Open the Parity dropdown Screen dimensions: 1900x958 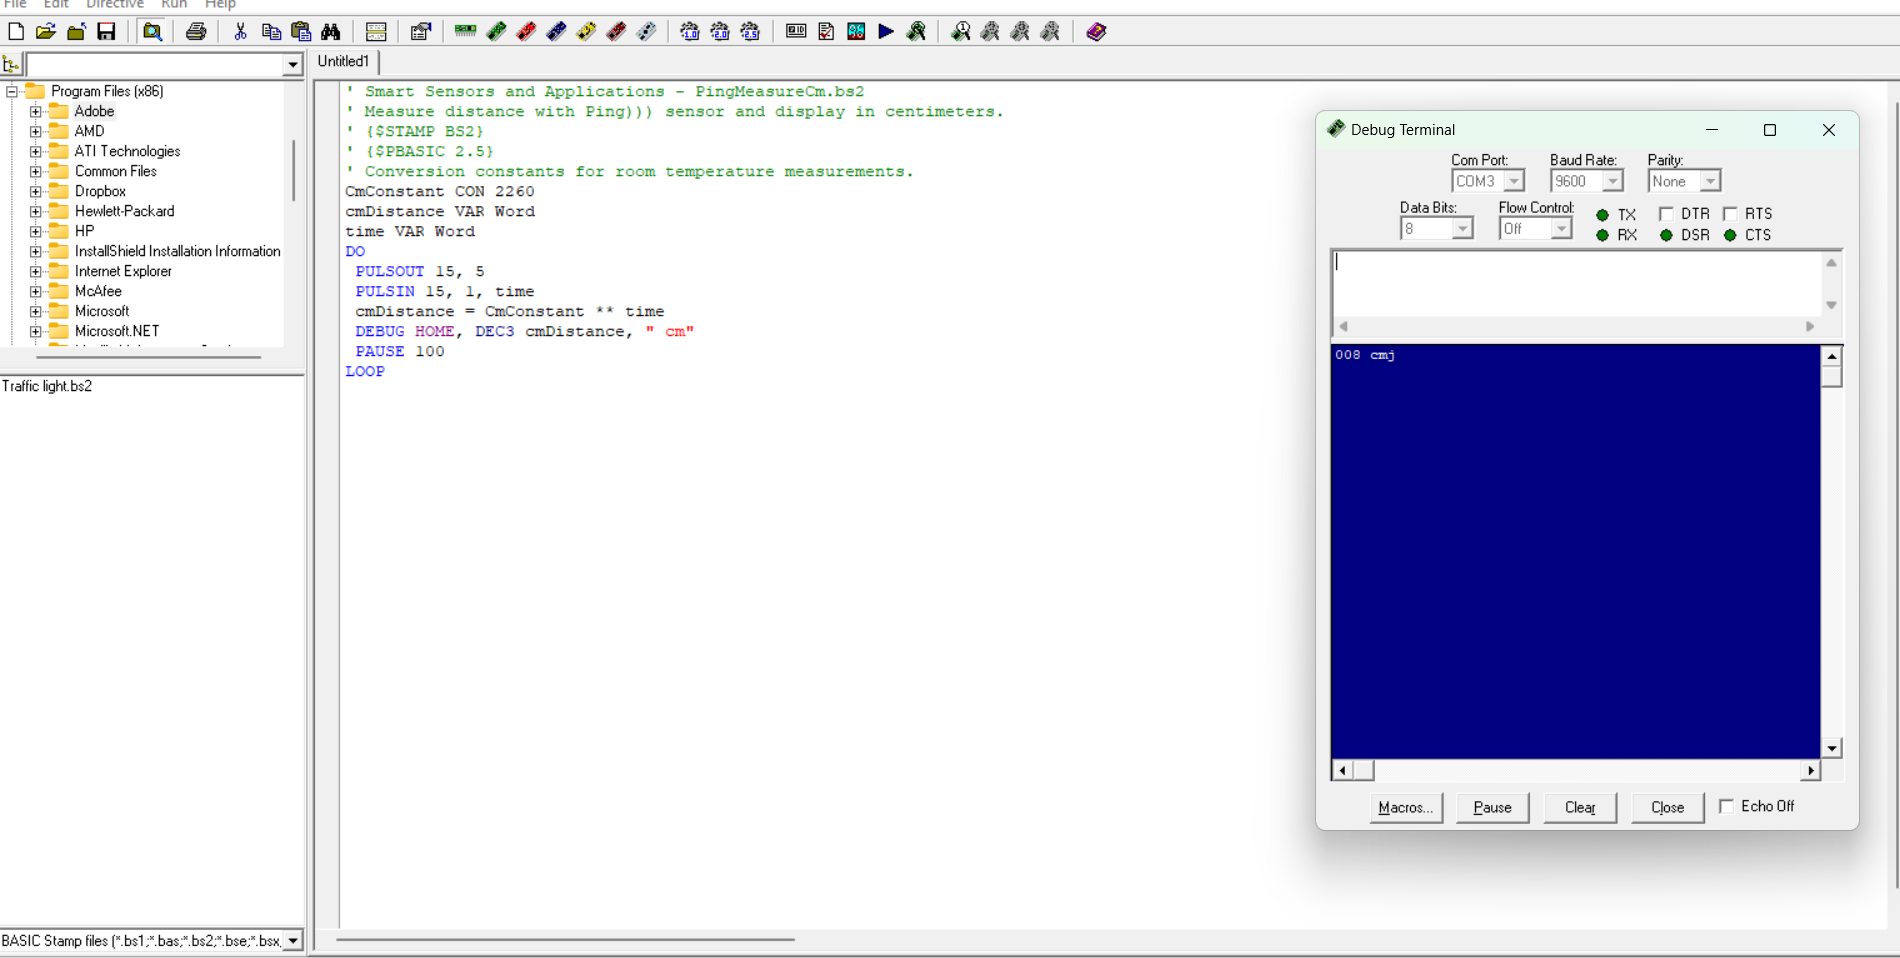(x=1710, y=181)
